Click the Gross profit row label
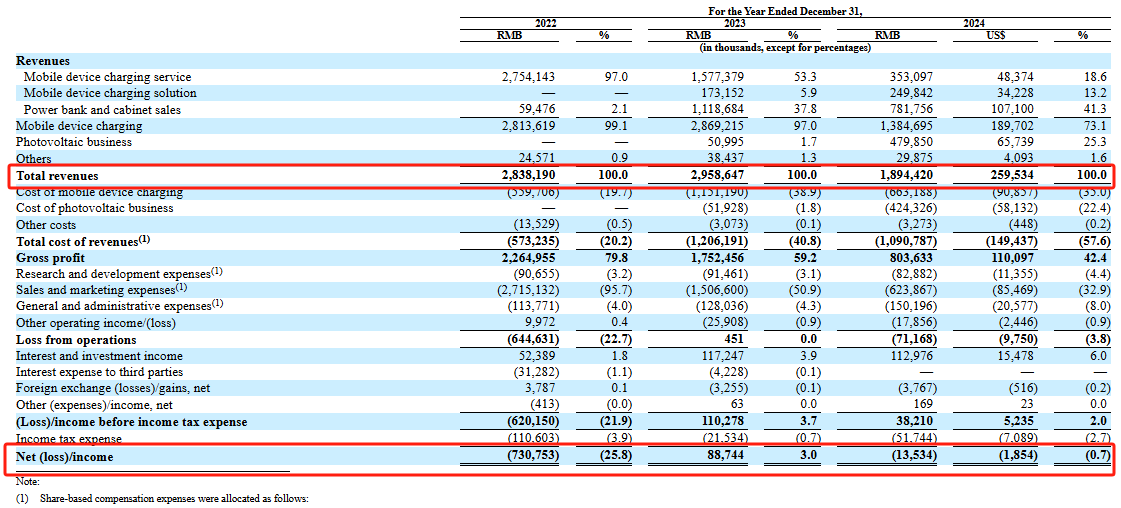The image size is (1121, 508). (x=48, y=258)
